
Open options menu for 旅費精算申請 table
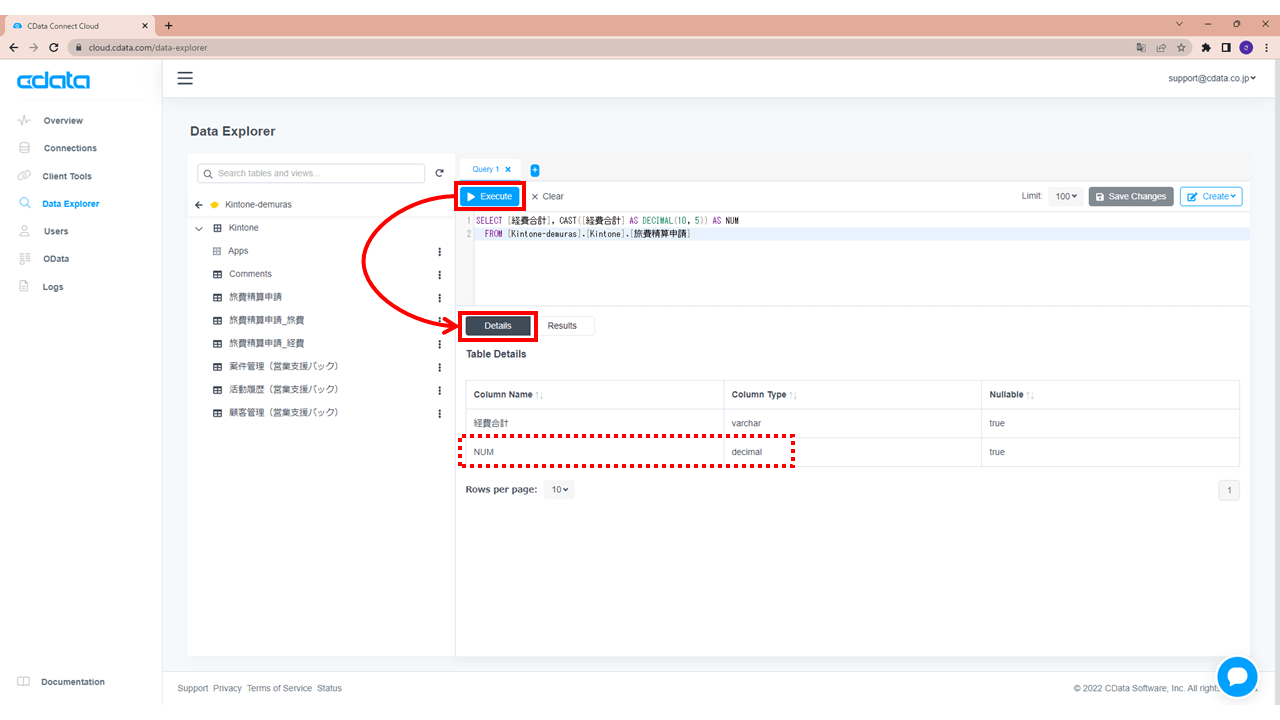pos(439,298)
